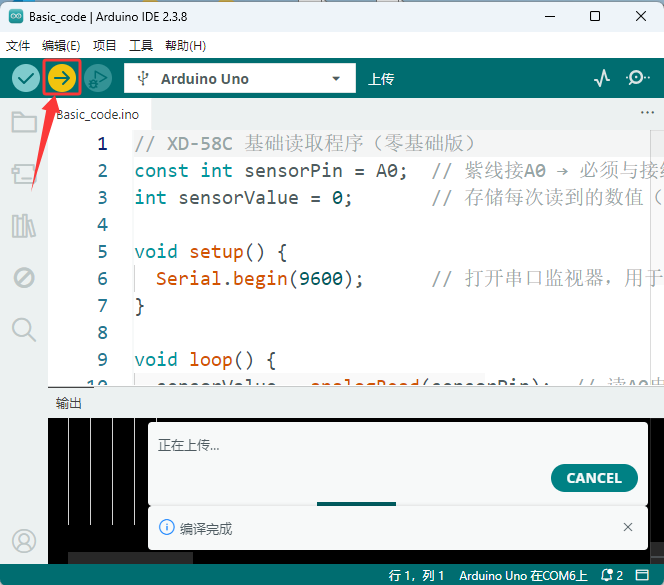Click the output panel horizontal scrollbar
Viewport: 664px width, 585px height.
pos(130,557)
